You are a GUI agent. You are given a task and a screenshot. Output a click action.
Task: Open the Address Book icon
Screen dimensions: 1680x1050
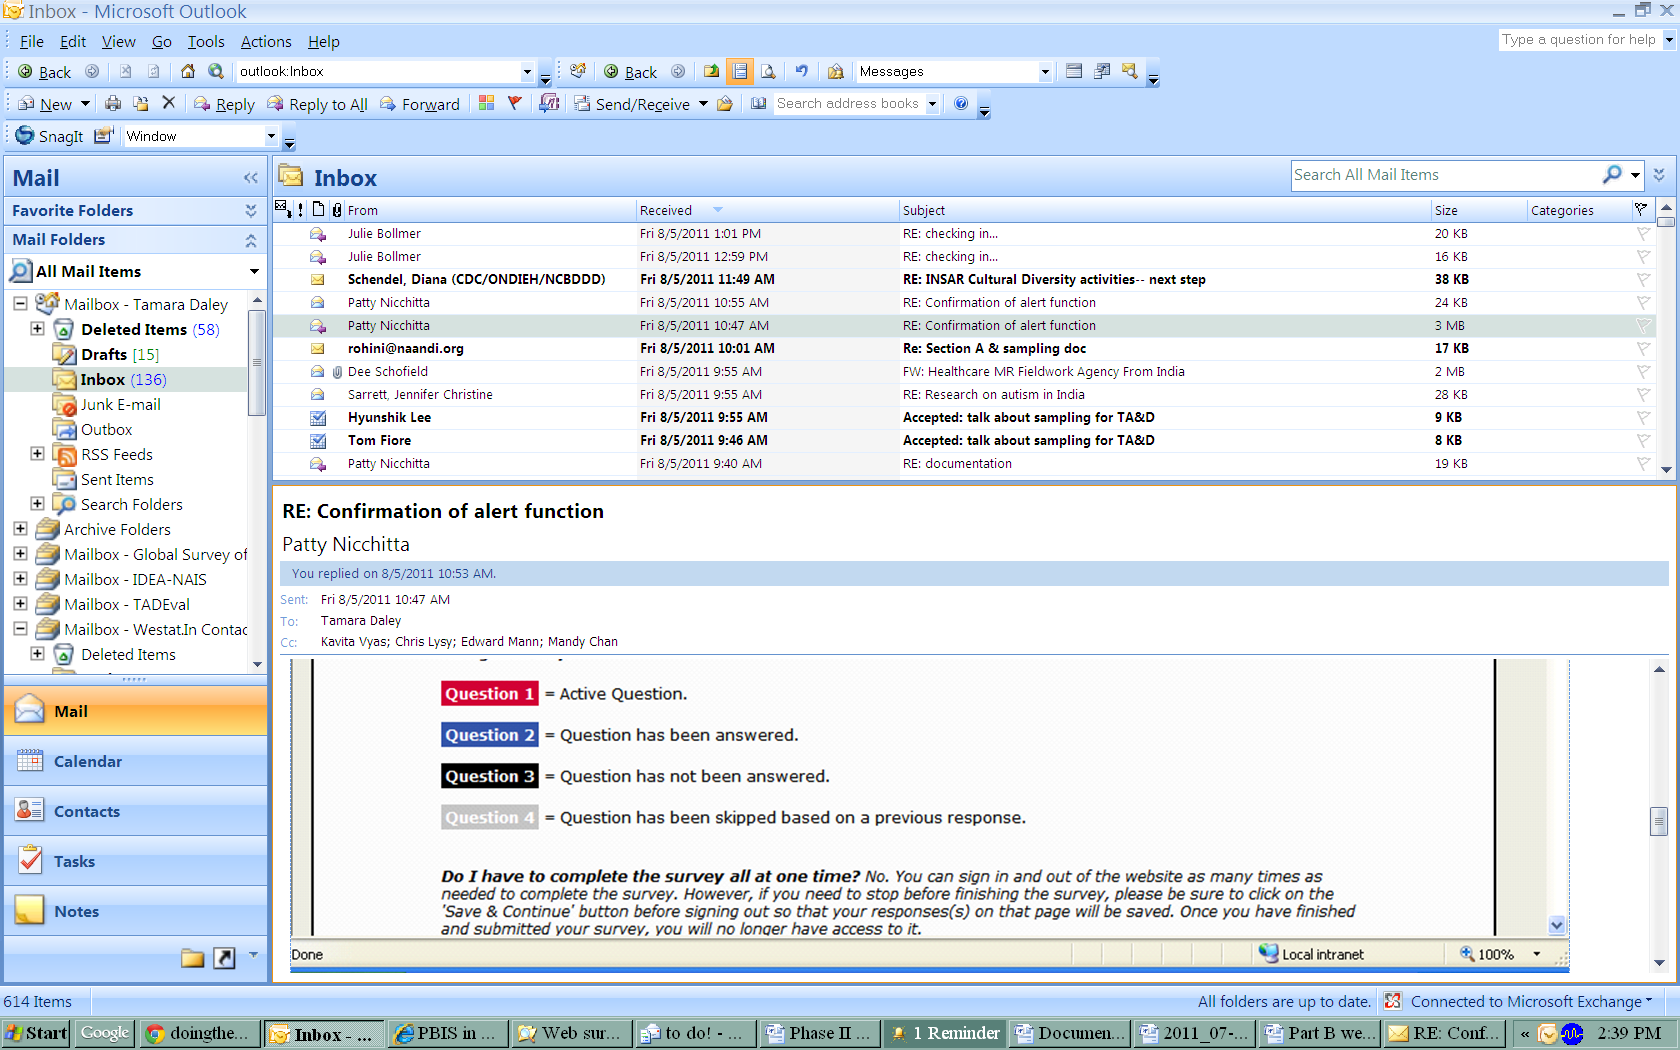click(x=759, y=103)
